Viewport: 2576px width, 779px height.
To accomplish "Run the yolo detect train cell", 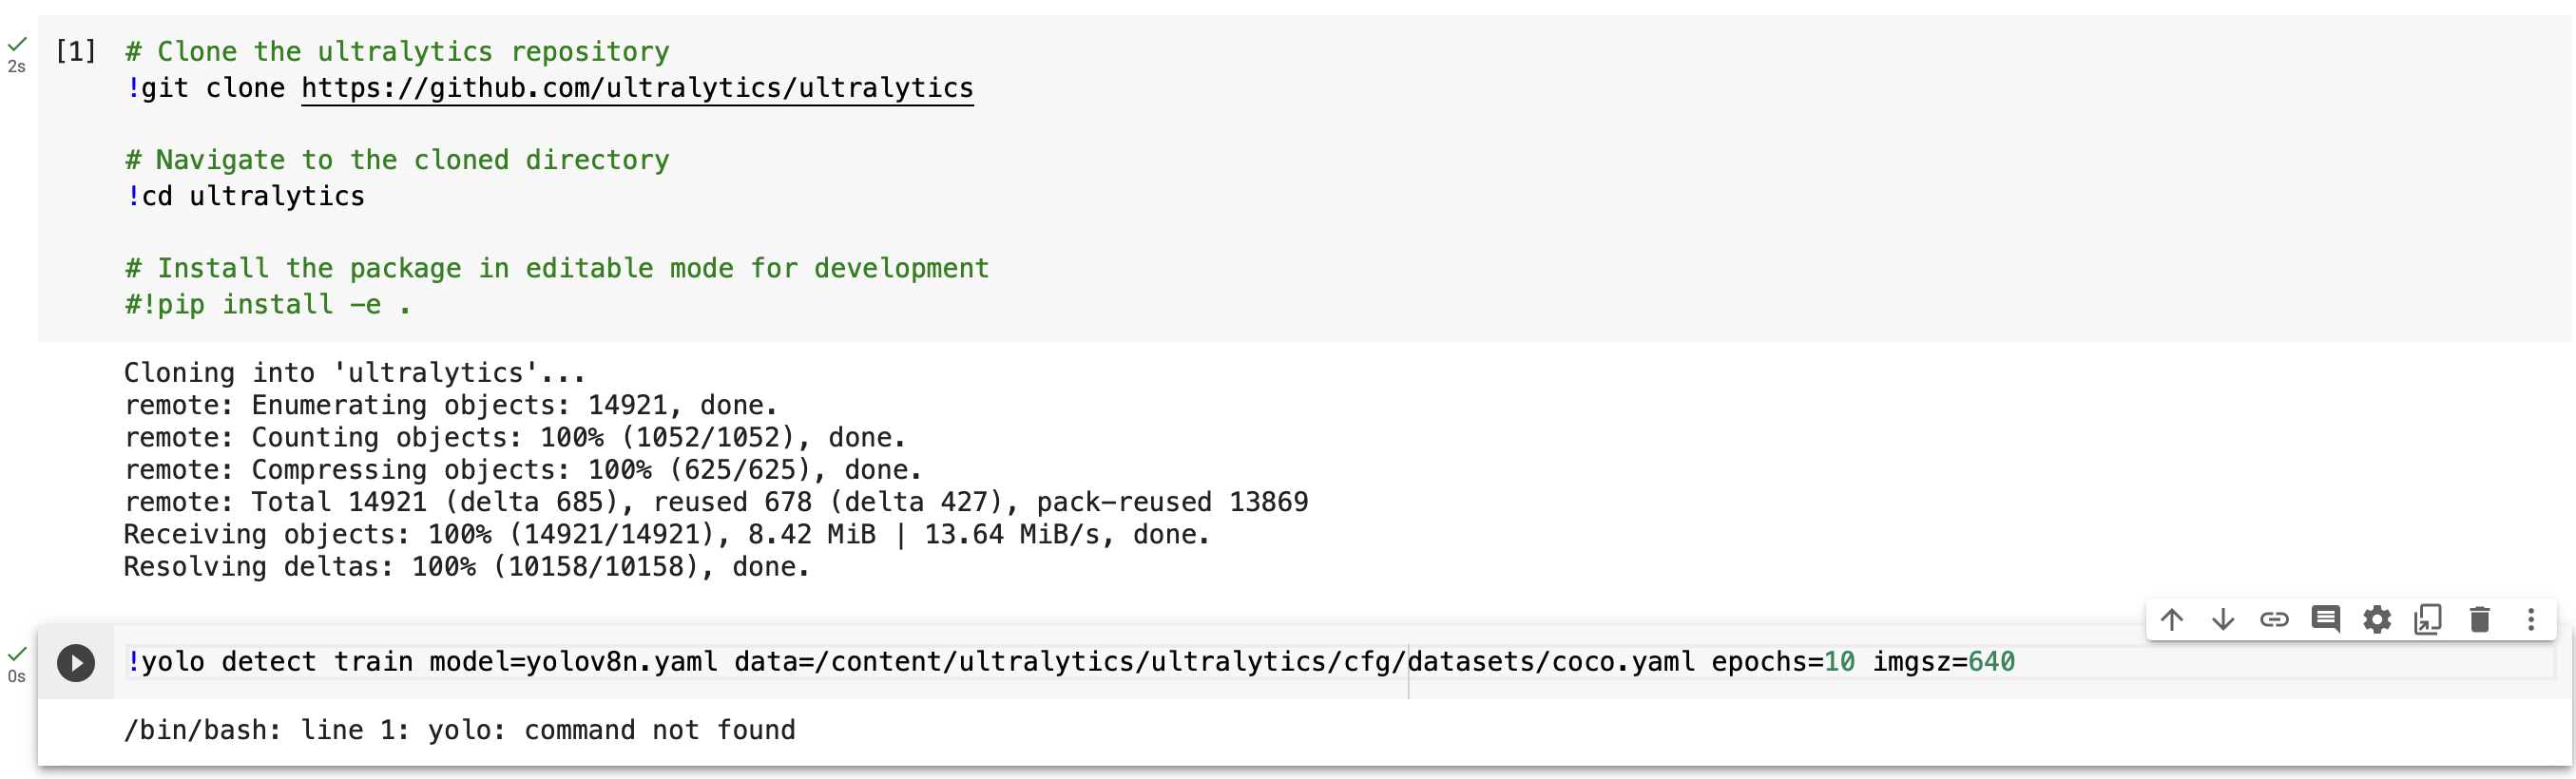I will click(75, 661).
